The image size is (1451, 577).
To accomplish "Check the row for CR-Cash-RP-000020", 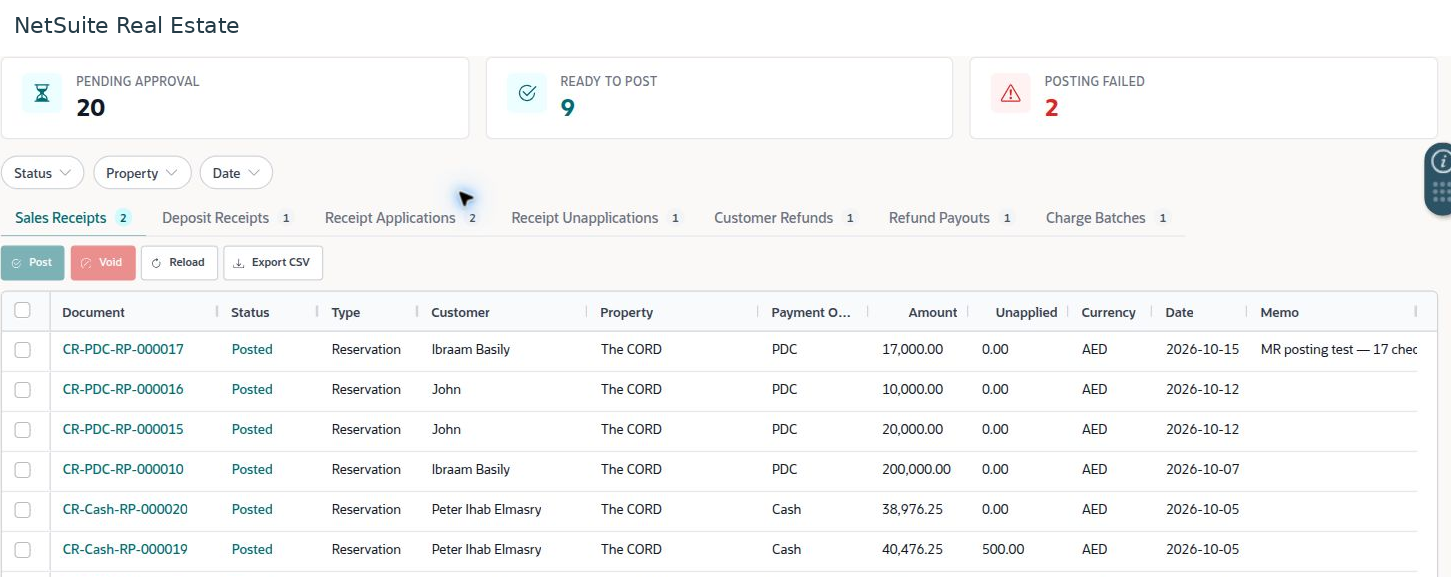I will tap(22, 510).
